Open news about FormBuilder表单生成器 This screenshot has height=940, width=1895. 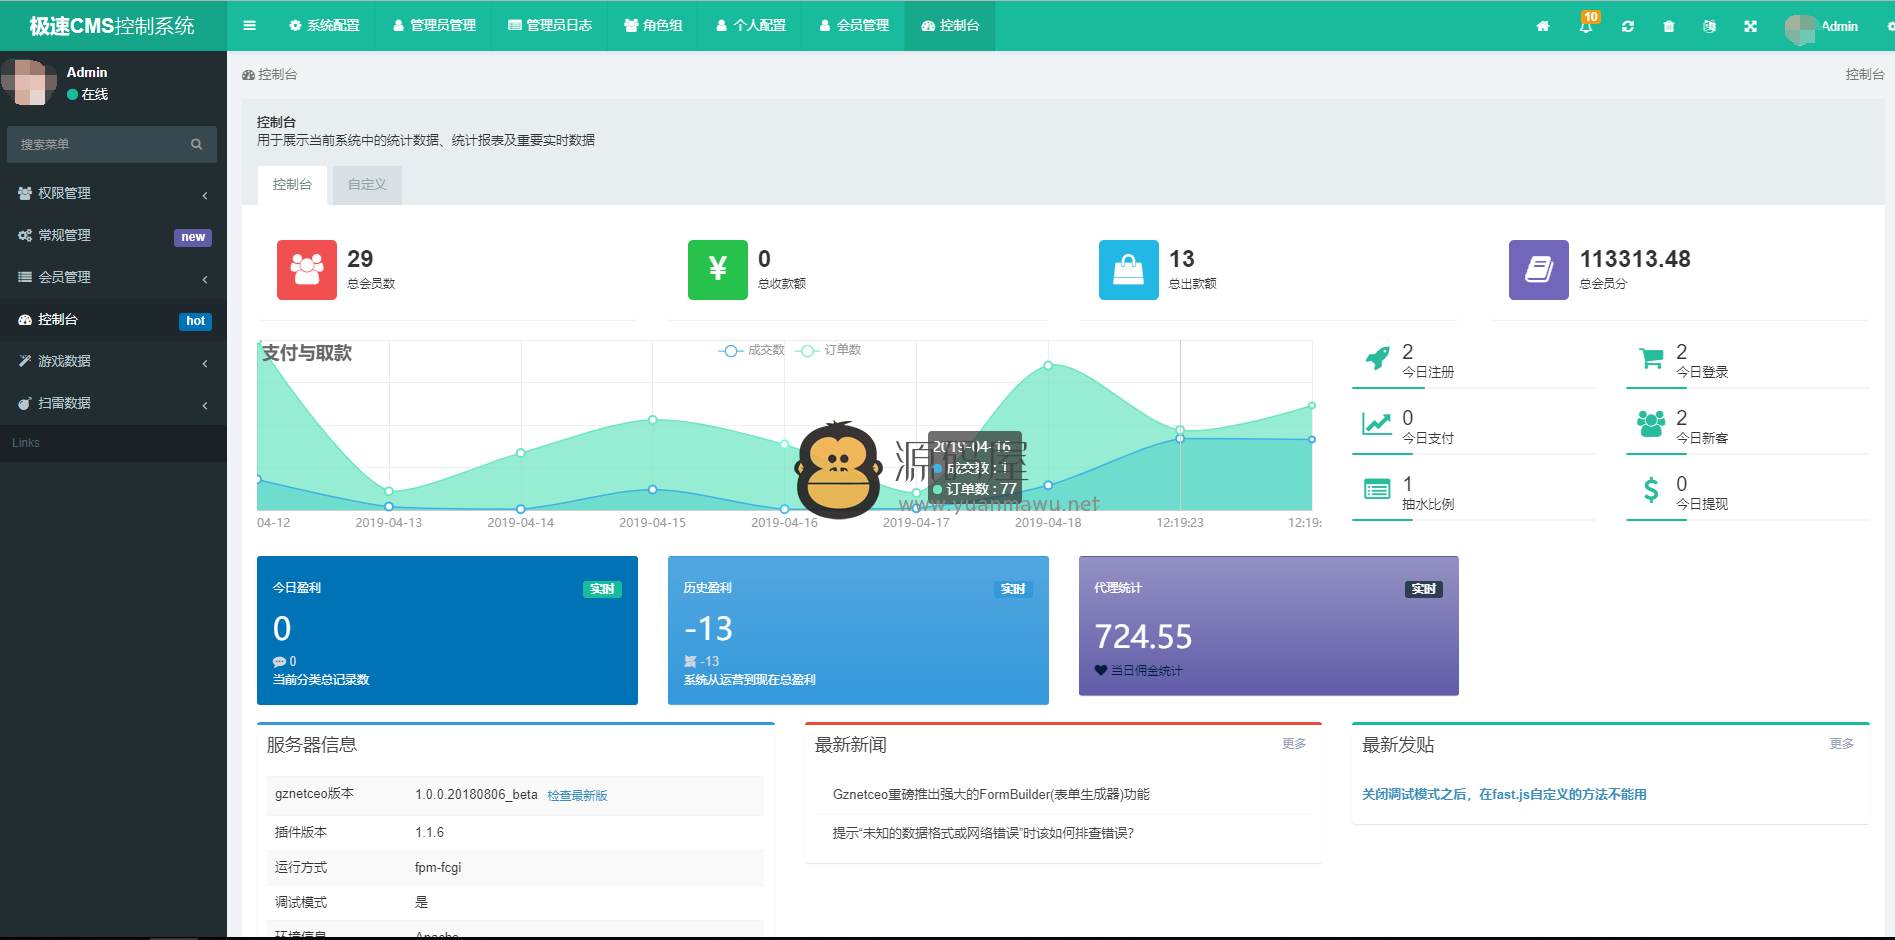point(991,795)
